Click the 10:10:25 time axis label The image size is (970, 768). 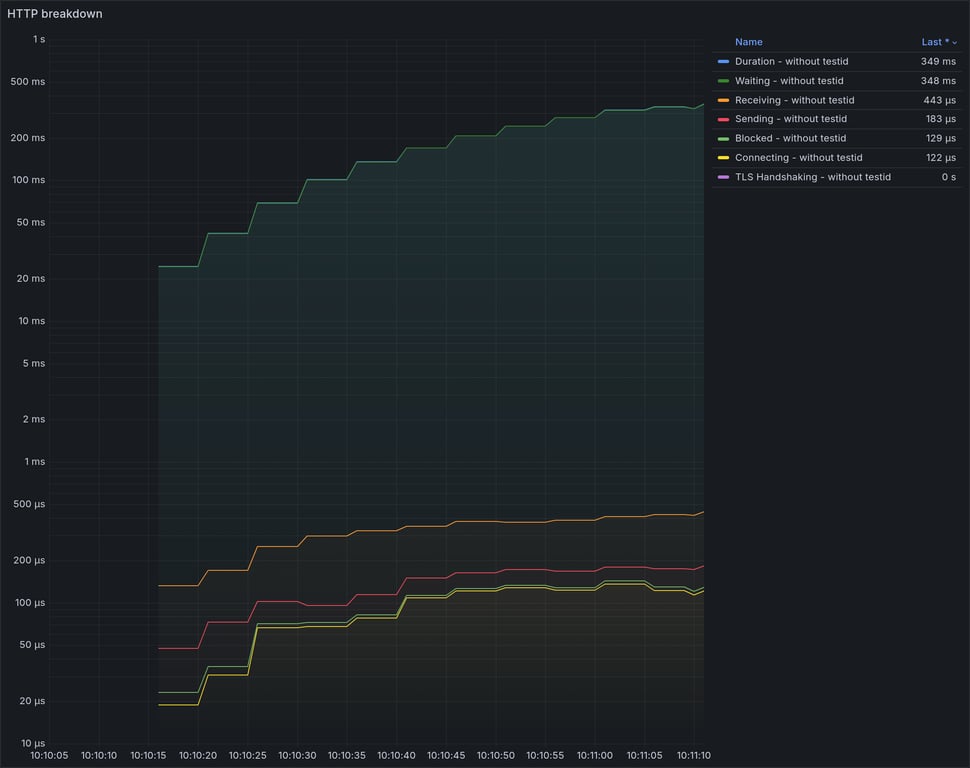point(247,755)
